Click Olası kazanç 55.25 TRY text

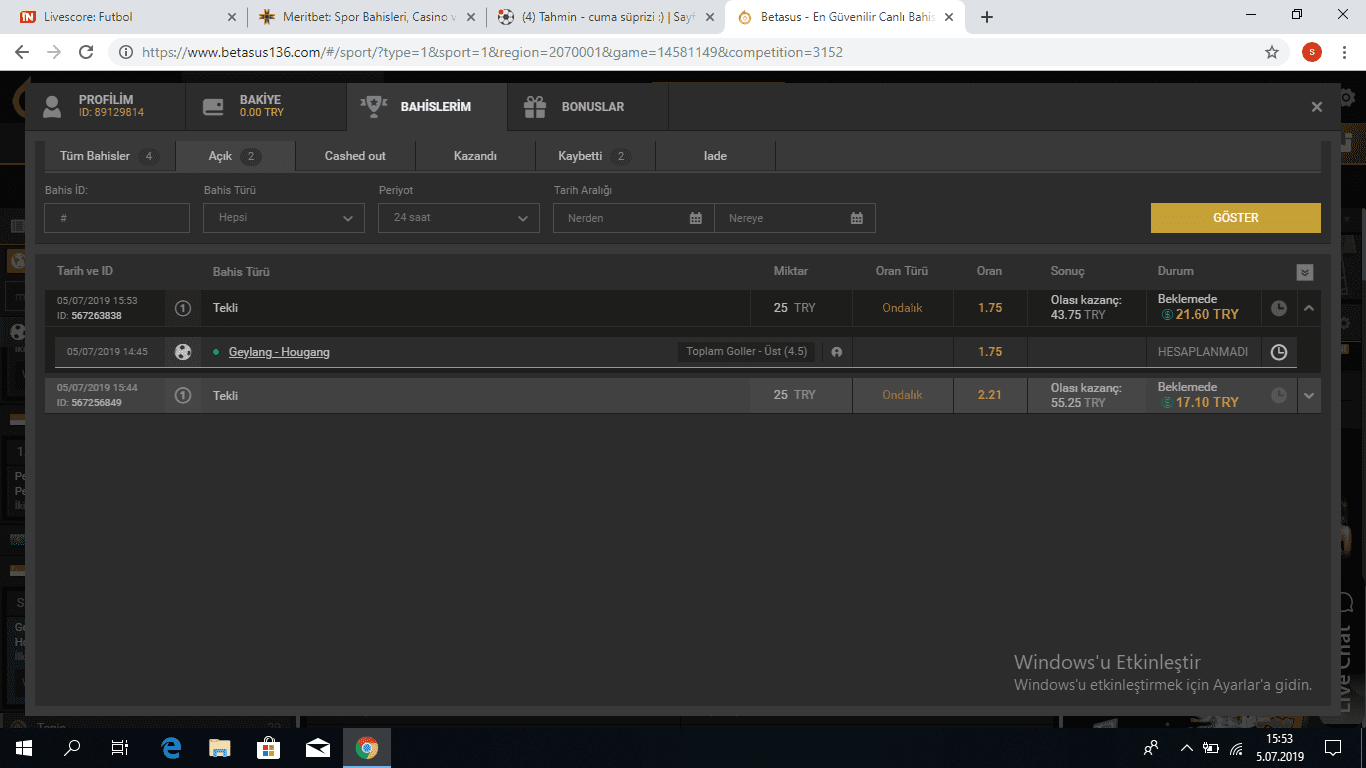pyautogui.click(x=1086, y=395)
